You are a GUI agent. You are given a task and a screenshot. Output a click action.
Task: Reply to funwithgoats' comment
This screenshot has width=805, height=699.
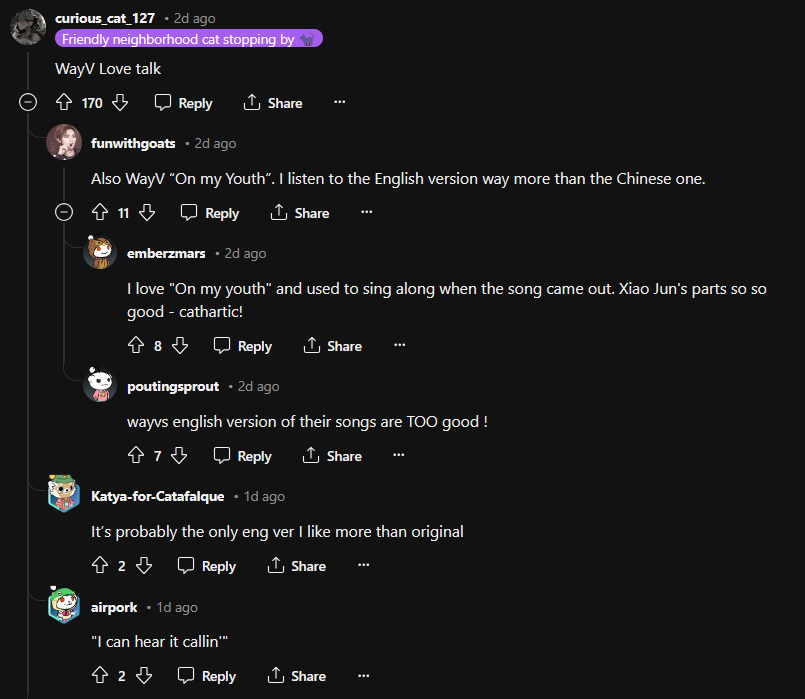tap(210, 213)
